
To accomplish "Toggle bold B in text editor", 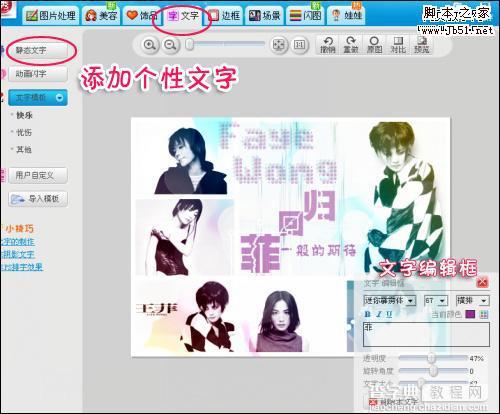I will click(368, 314).
